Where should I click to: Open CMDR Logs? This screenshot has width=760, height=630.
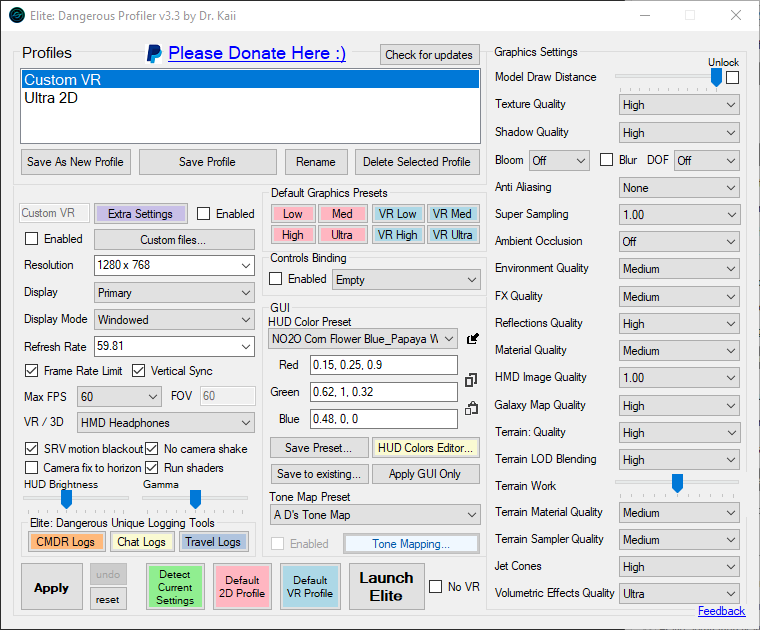(66, 542)
